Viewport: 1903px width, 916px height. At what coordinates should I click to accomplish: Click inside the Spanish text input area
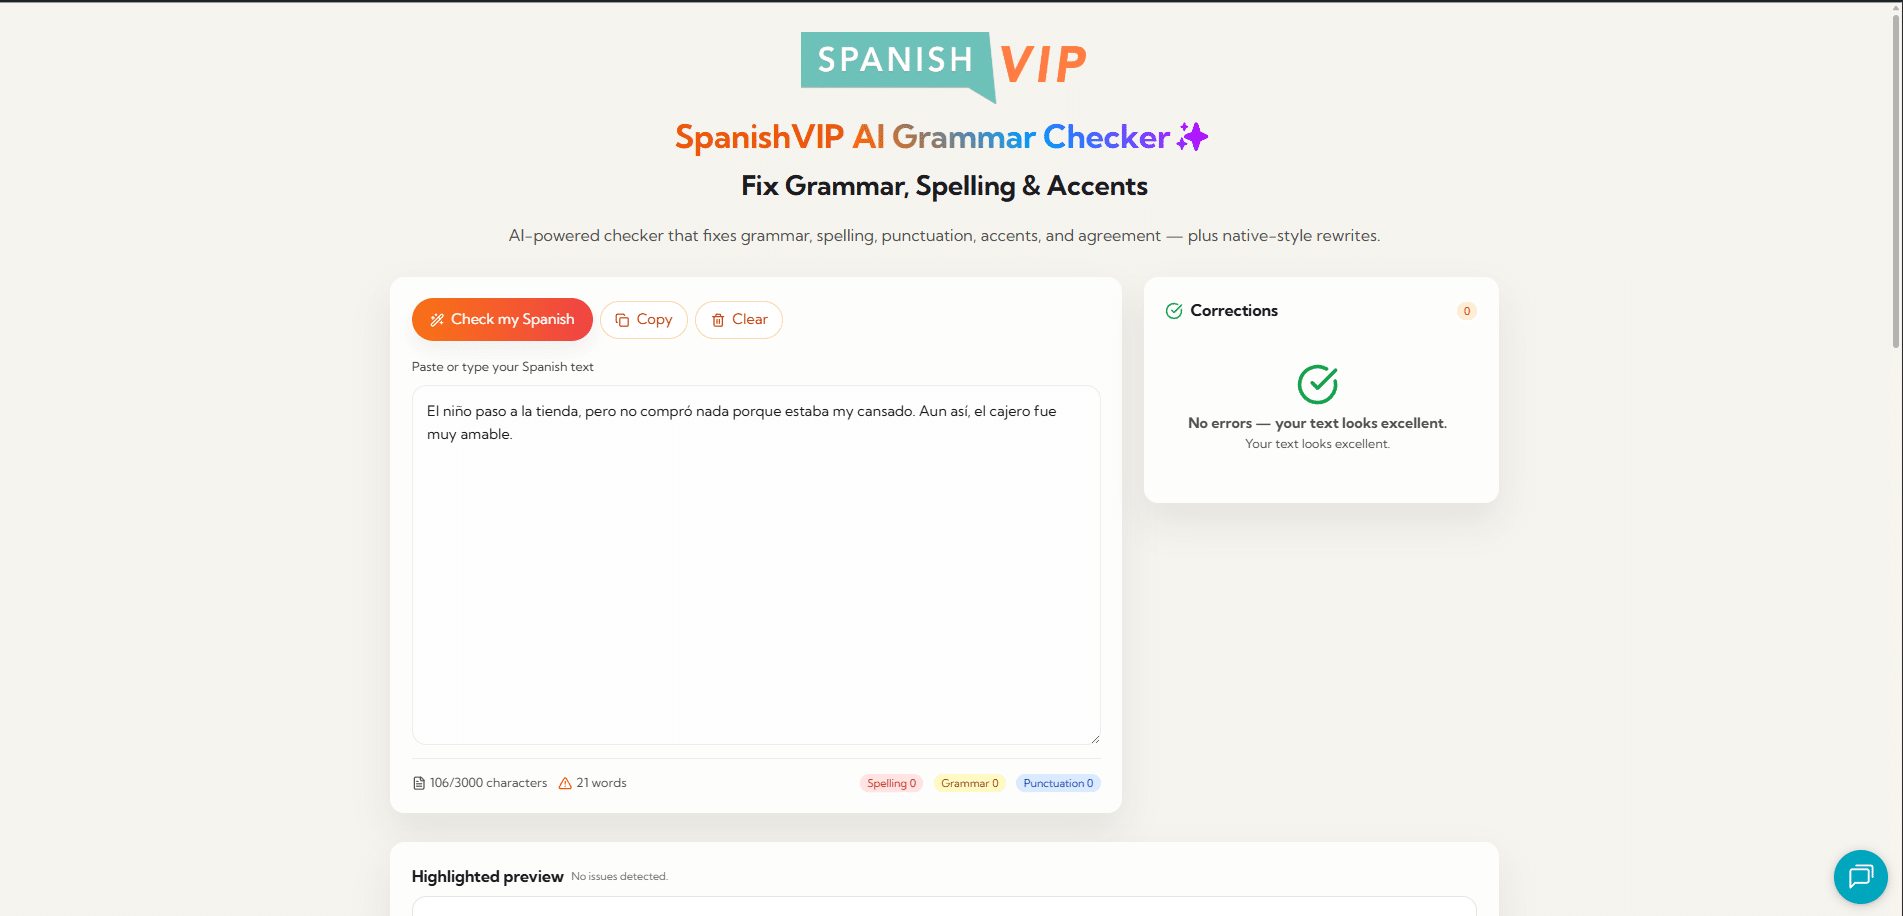[x=755, y=560]
